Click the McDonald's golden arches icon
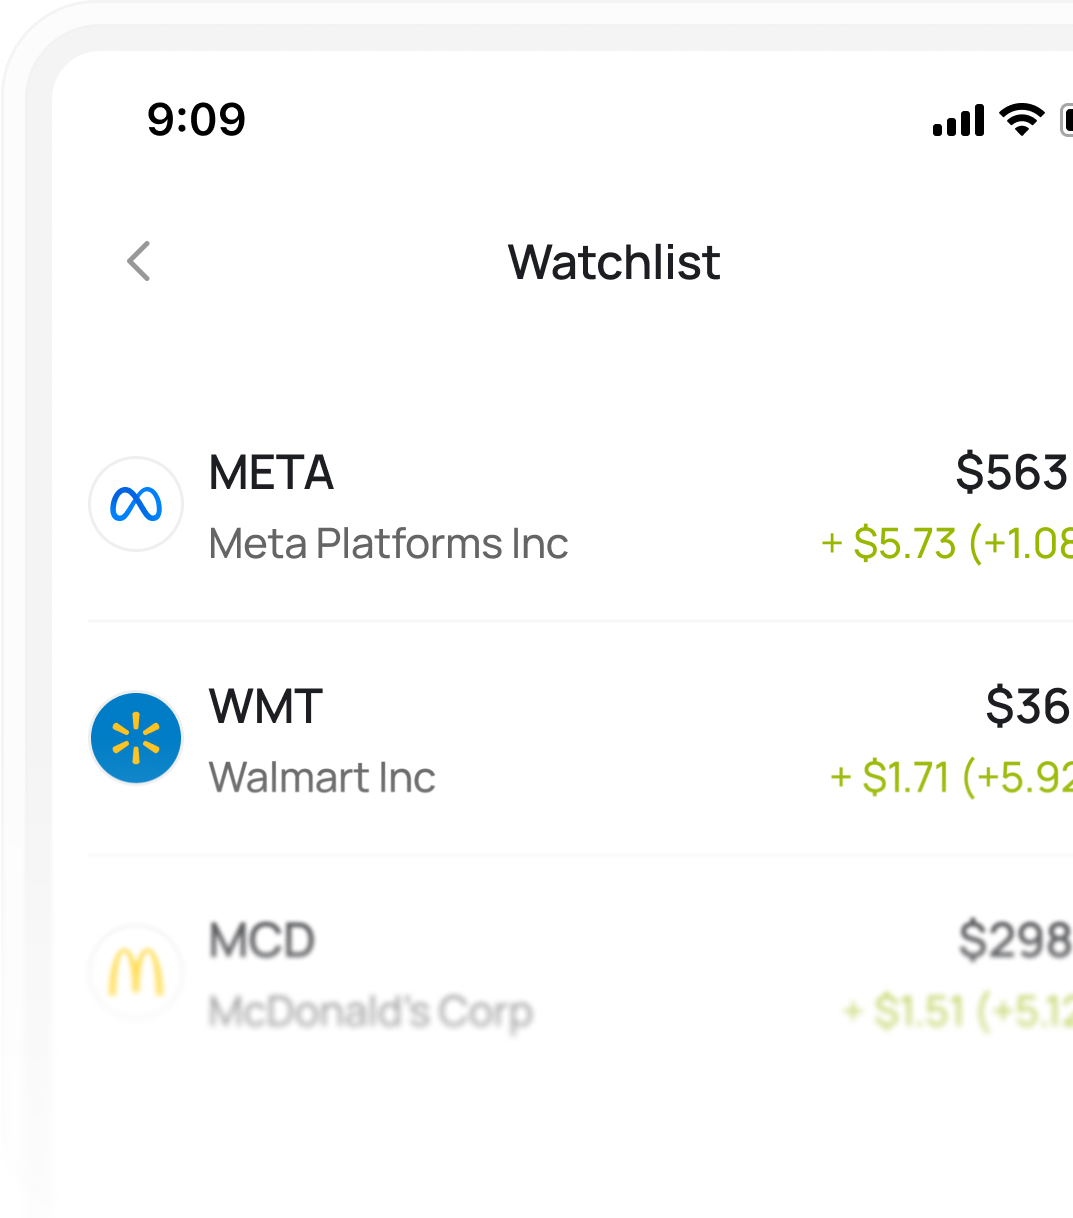This screenshot has width=1073, height=1218. pyautogui.click(x=136, y=972)
